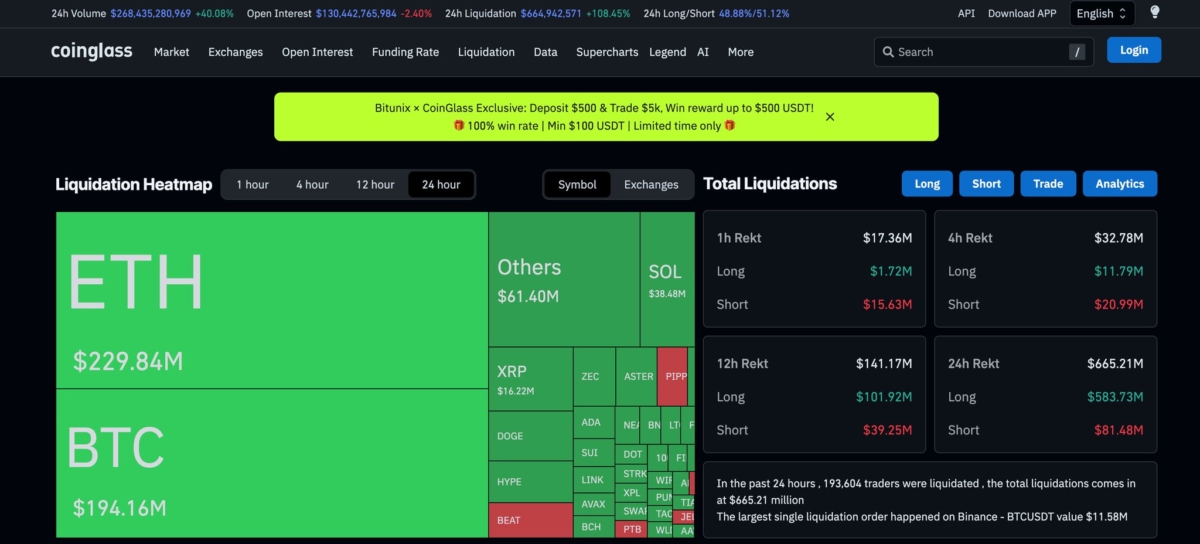The height and width of the screenshot is (544, 1200).
Task: Click the Trade button
Action: (1048, 183)
